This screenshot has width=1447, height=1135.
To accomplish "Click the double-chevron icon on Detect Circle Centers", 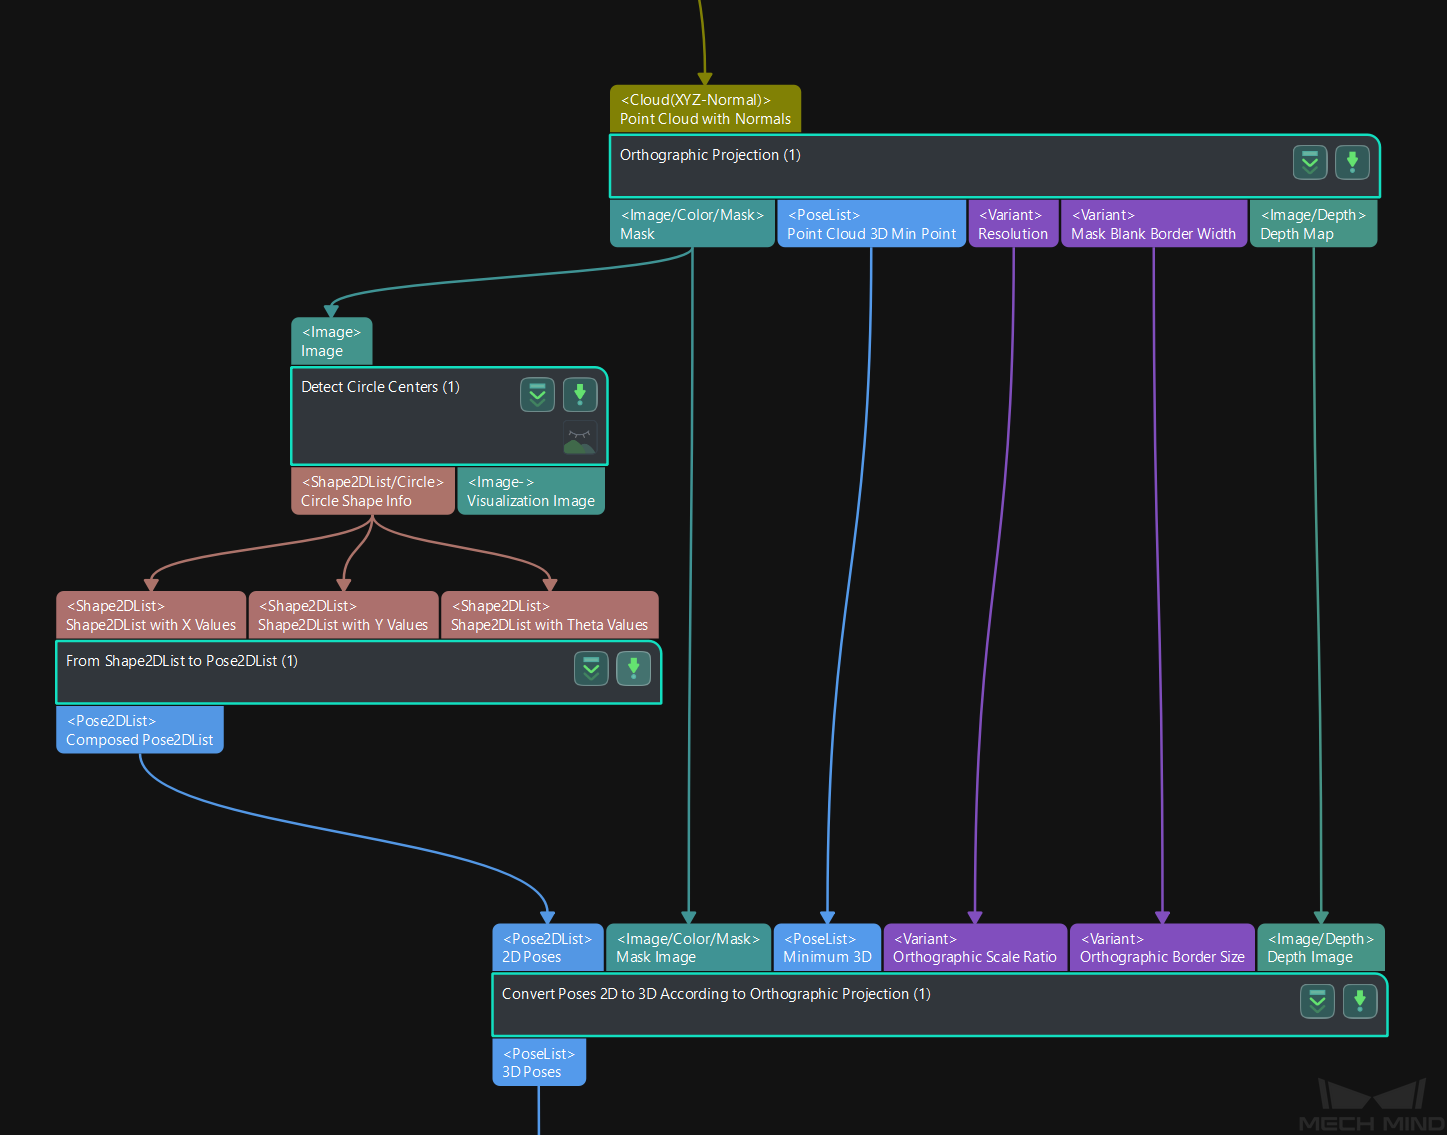I will click(537, 395).
